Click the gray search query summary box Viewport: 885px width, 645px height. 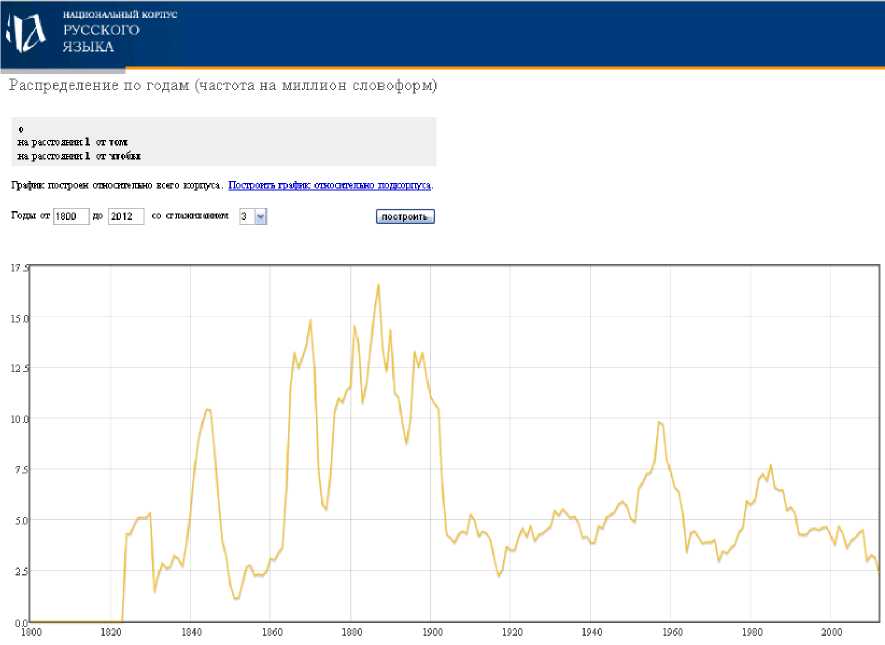(224, 141)
